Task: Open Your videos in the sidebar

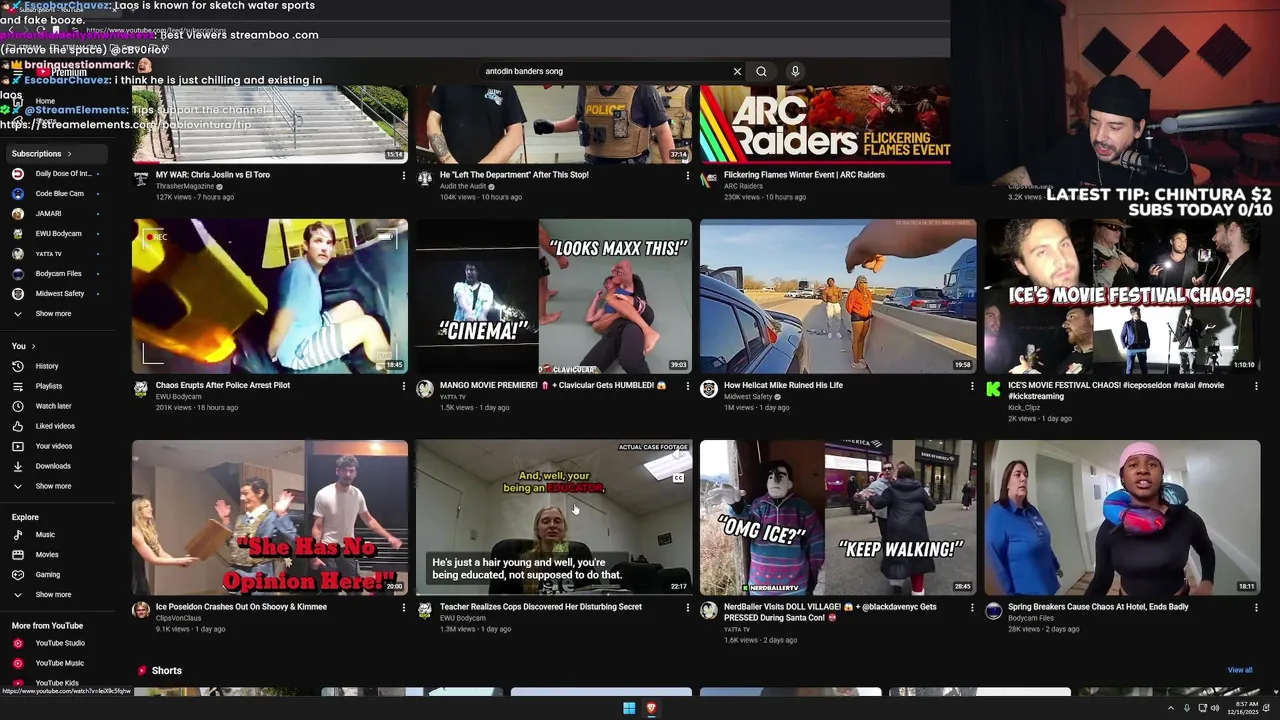Action: click(54, 446)
